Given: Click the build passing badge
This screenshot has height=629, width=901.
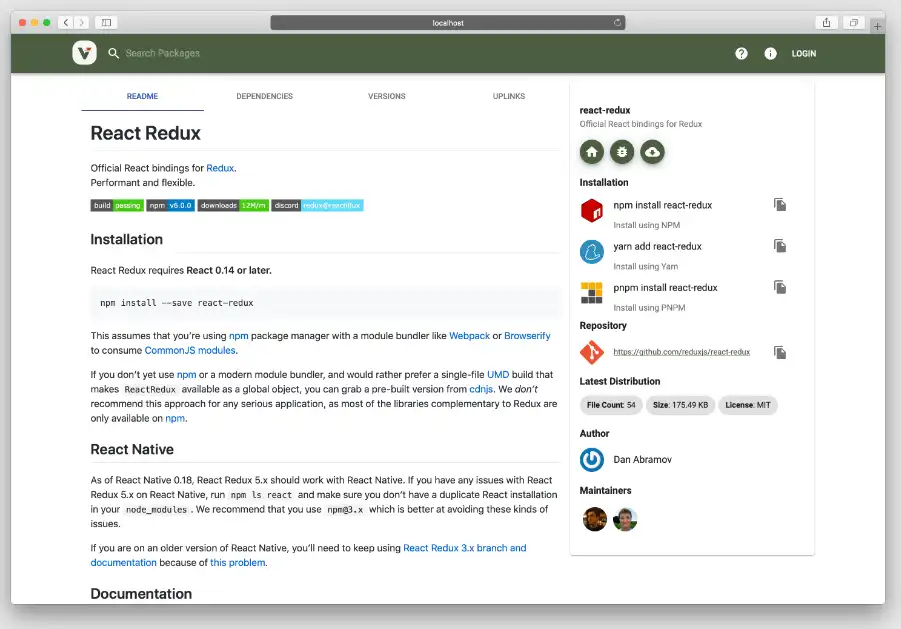Looking at the screenshot, I should tap(117, 205).
